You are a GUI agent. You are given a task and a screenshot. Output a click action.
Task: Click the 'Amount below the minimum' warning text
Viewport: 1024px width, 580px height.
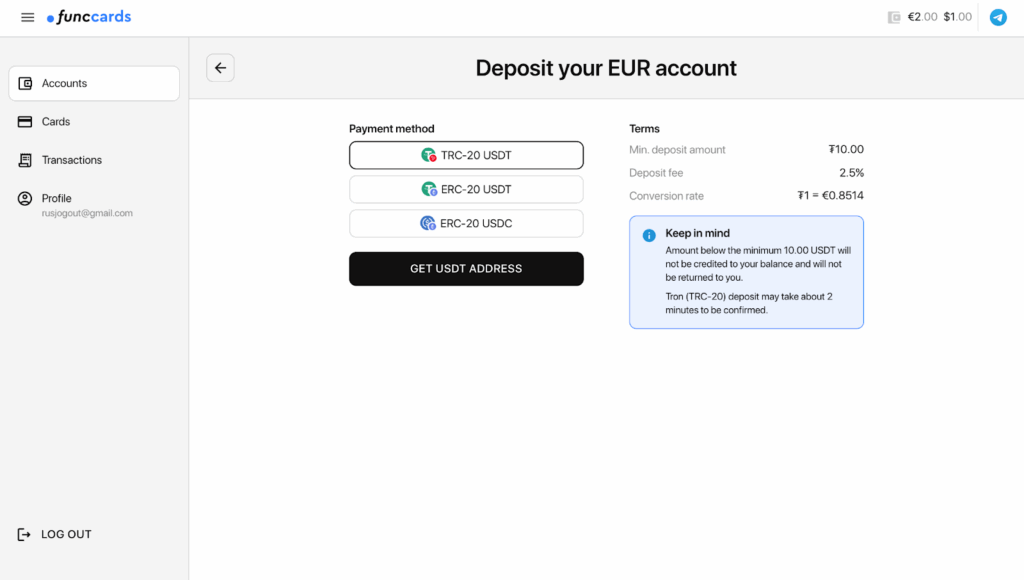tap(758, 264)
